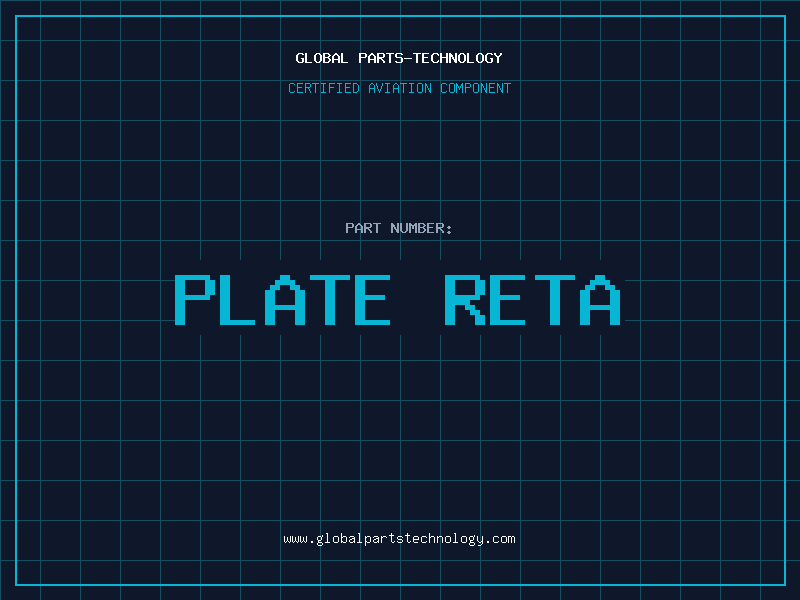Open the www.globalpartstechnology.com link
This screenshot has width=800, height=600.
399,539
